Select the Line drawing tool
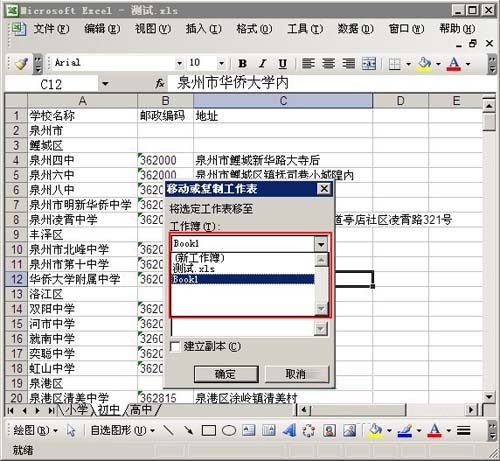The image size is (500, 461). (x=169, y=430)
